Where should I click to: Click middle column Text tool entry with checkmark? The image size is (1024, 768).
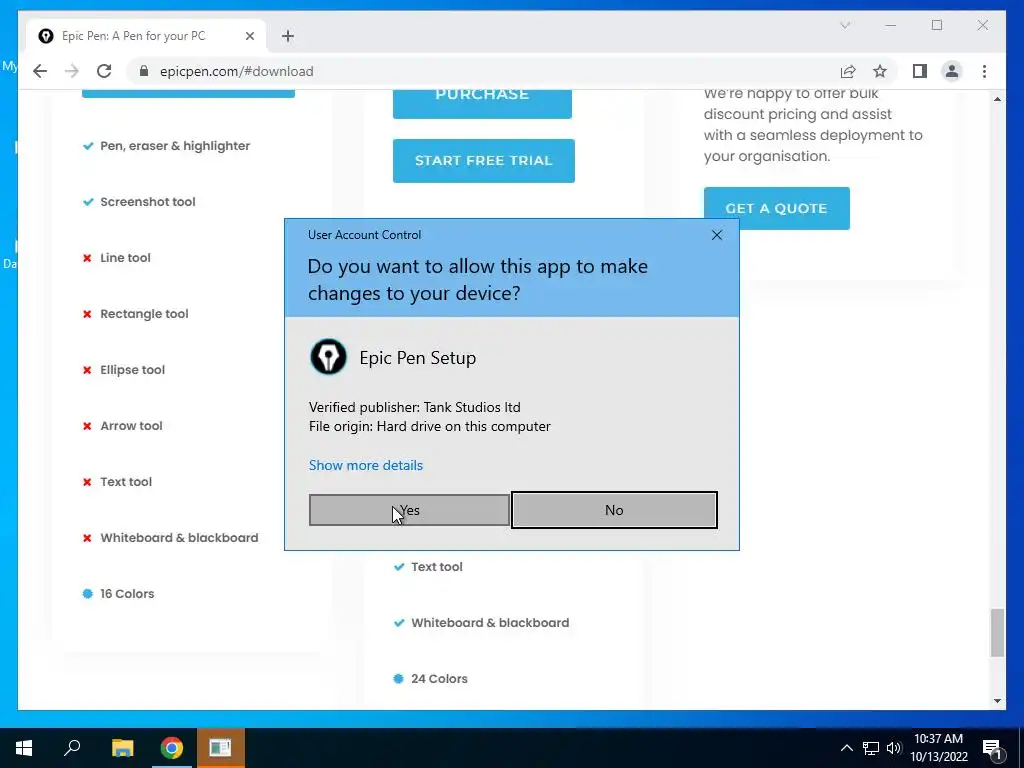(437, 567)
